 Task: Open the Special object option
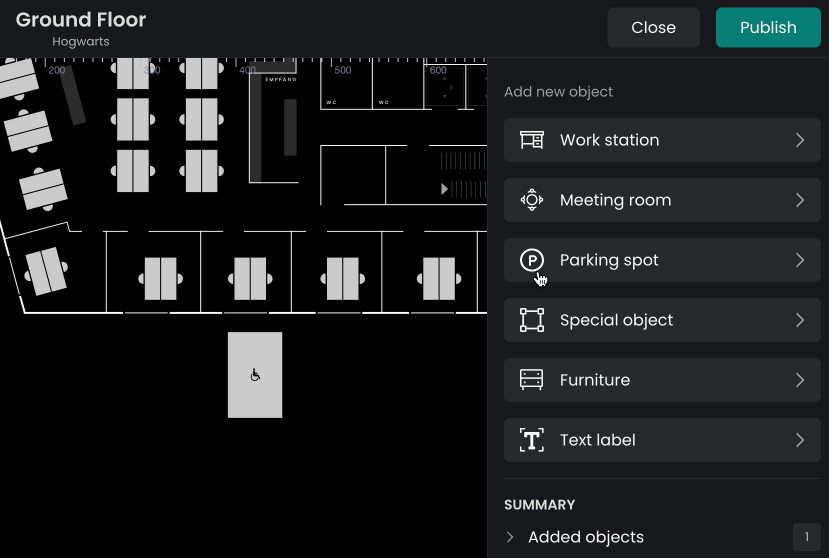pos(616,320)
